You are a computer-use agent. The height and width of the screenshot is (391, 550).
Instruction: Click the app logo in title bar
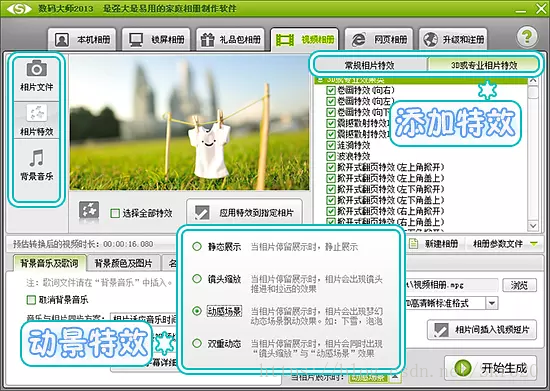coord(19,8)
